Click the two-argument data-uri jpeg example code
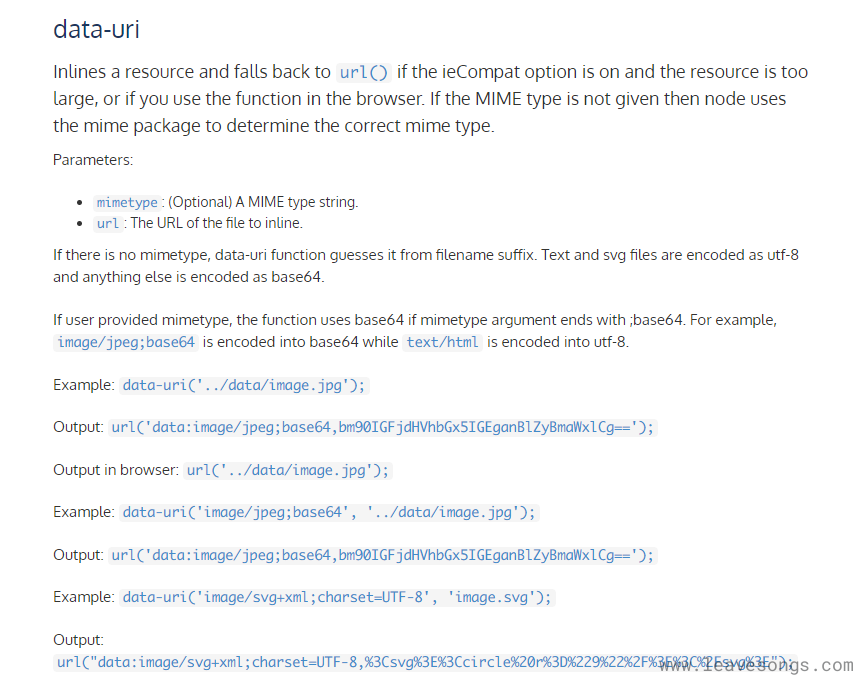Screen dimensions: 863x685 (x=329, y=512)
